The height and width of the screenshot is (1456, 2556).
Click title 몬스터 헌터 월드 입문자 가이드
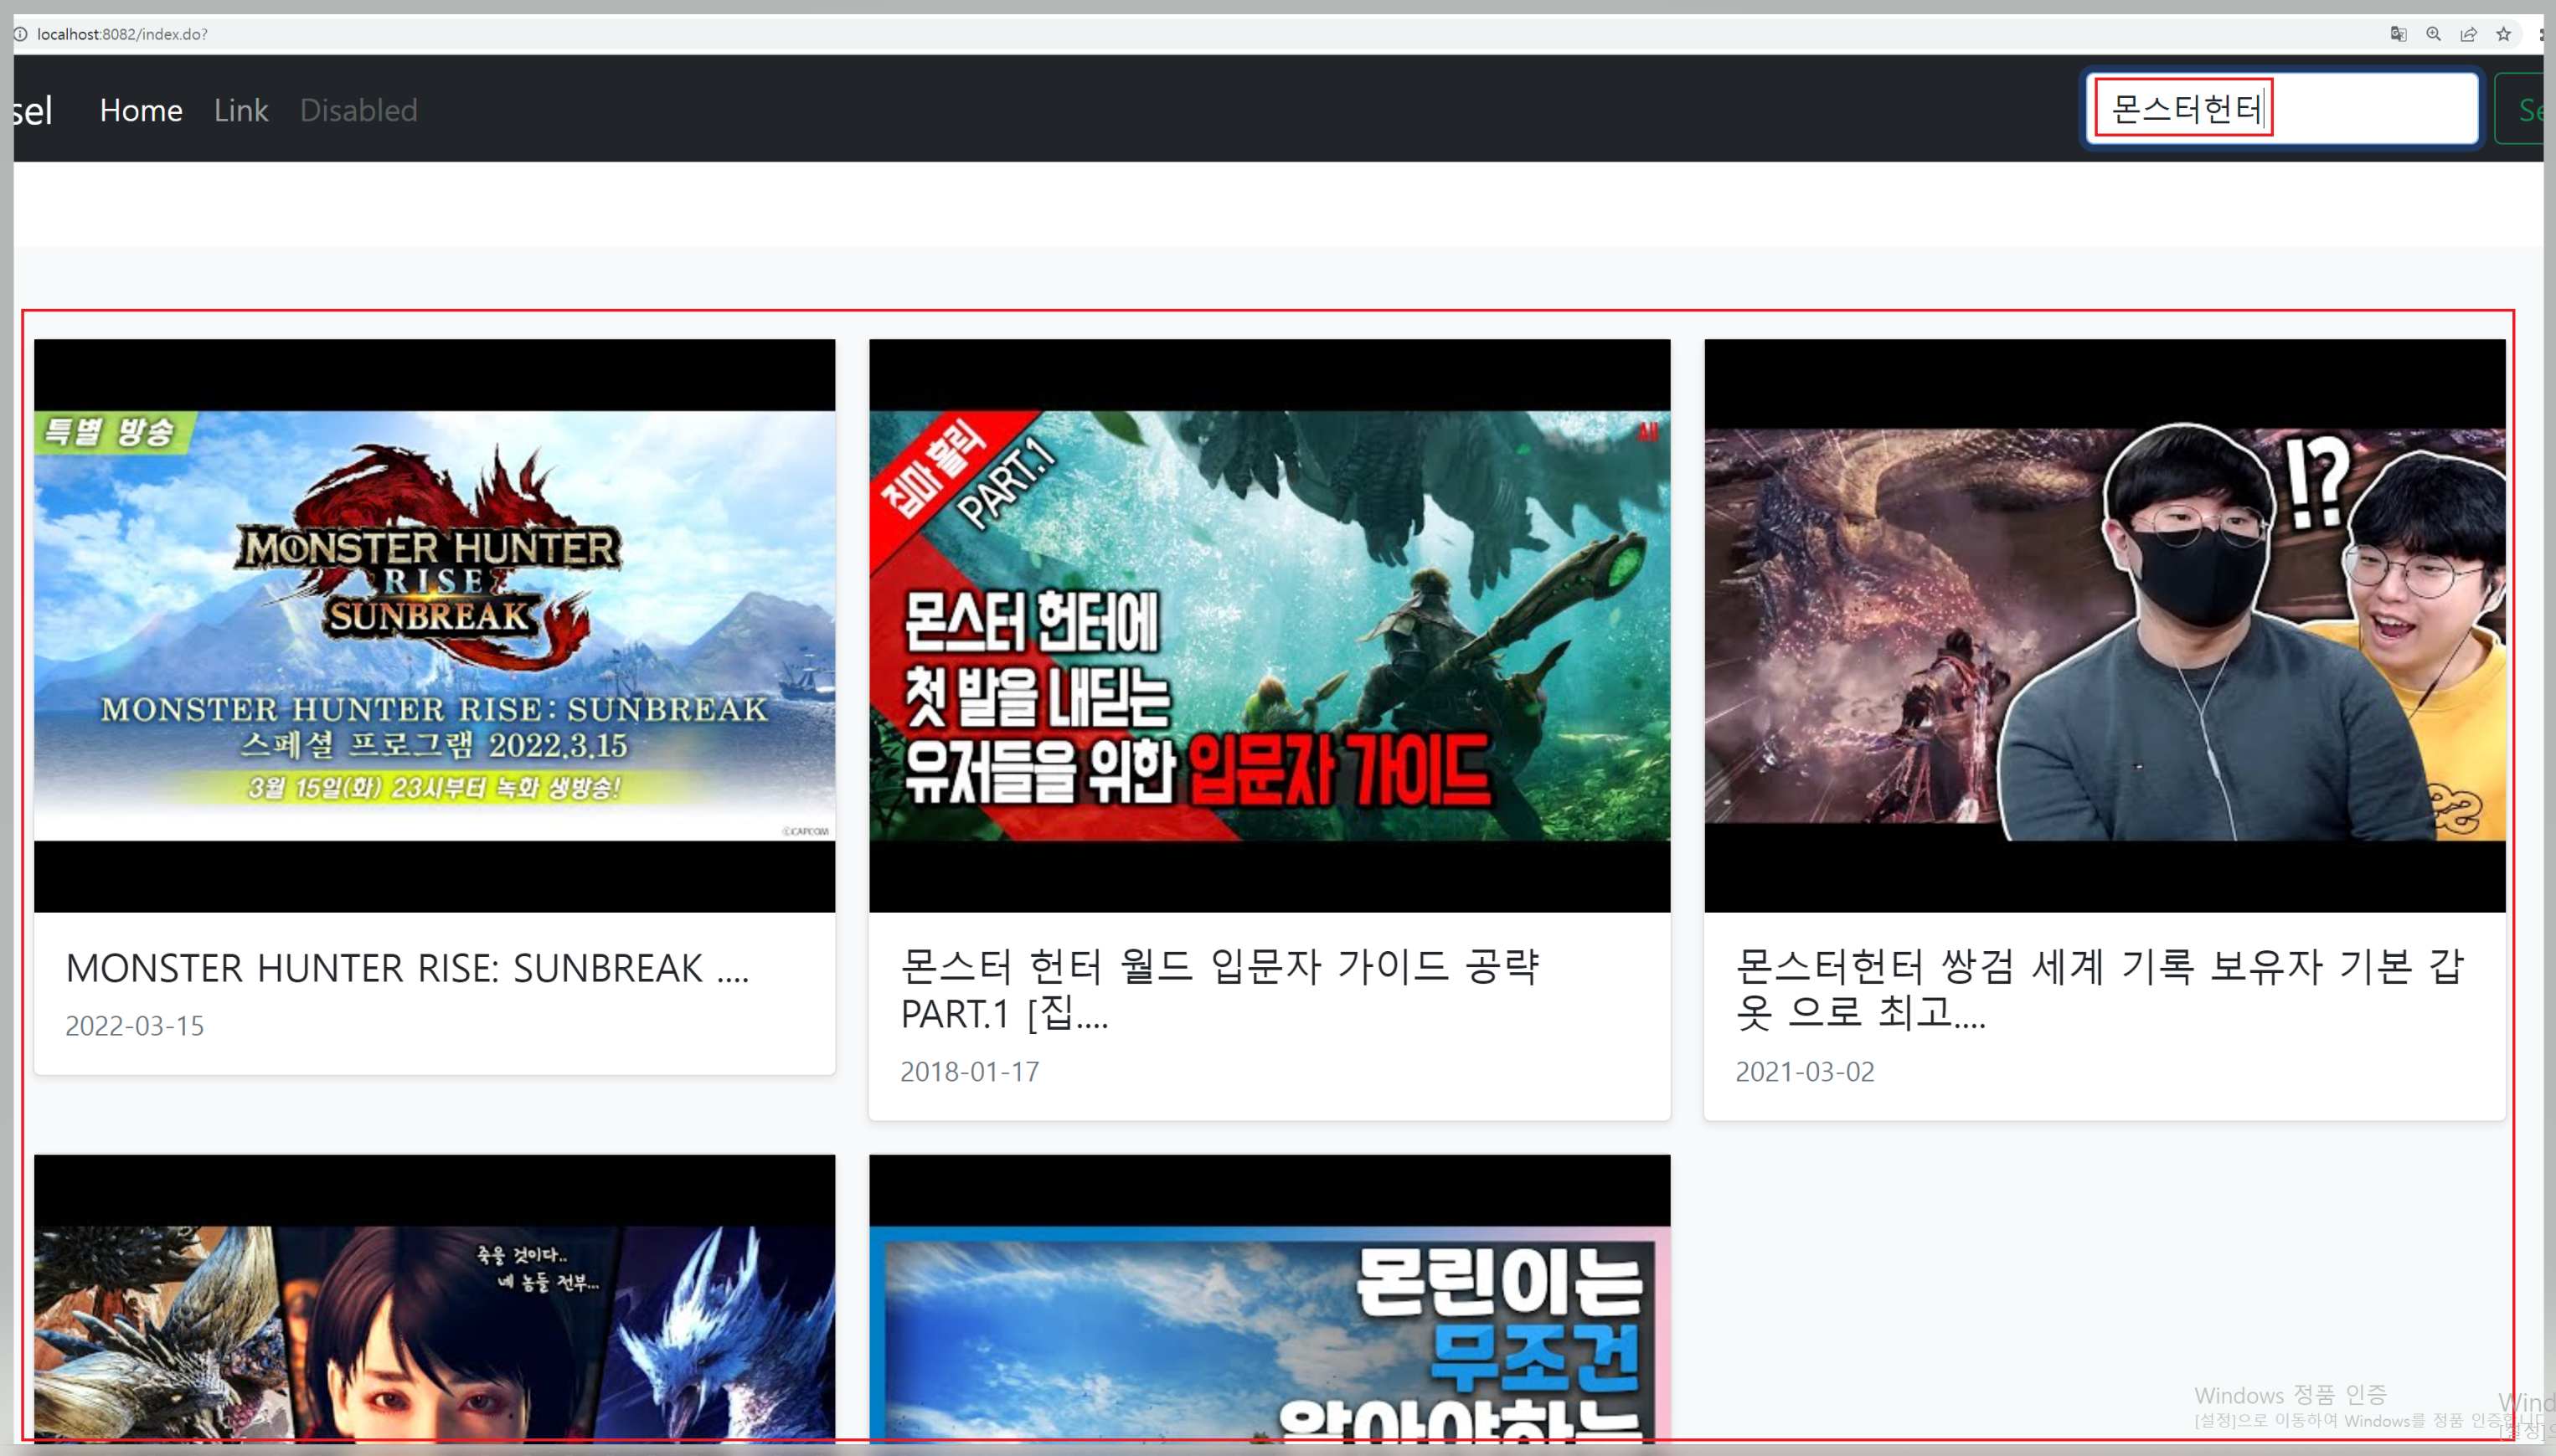(1219, 989)
